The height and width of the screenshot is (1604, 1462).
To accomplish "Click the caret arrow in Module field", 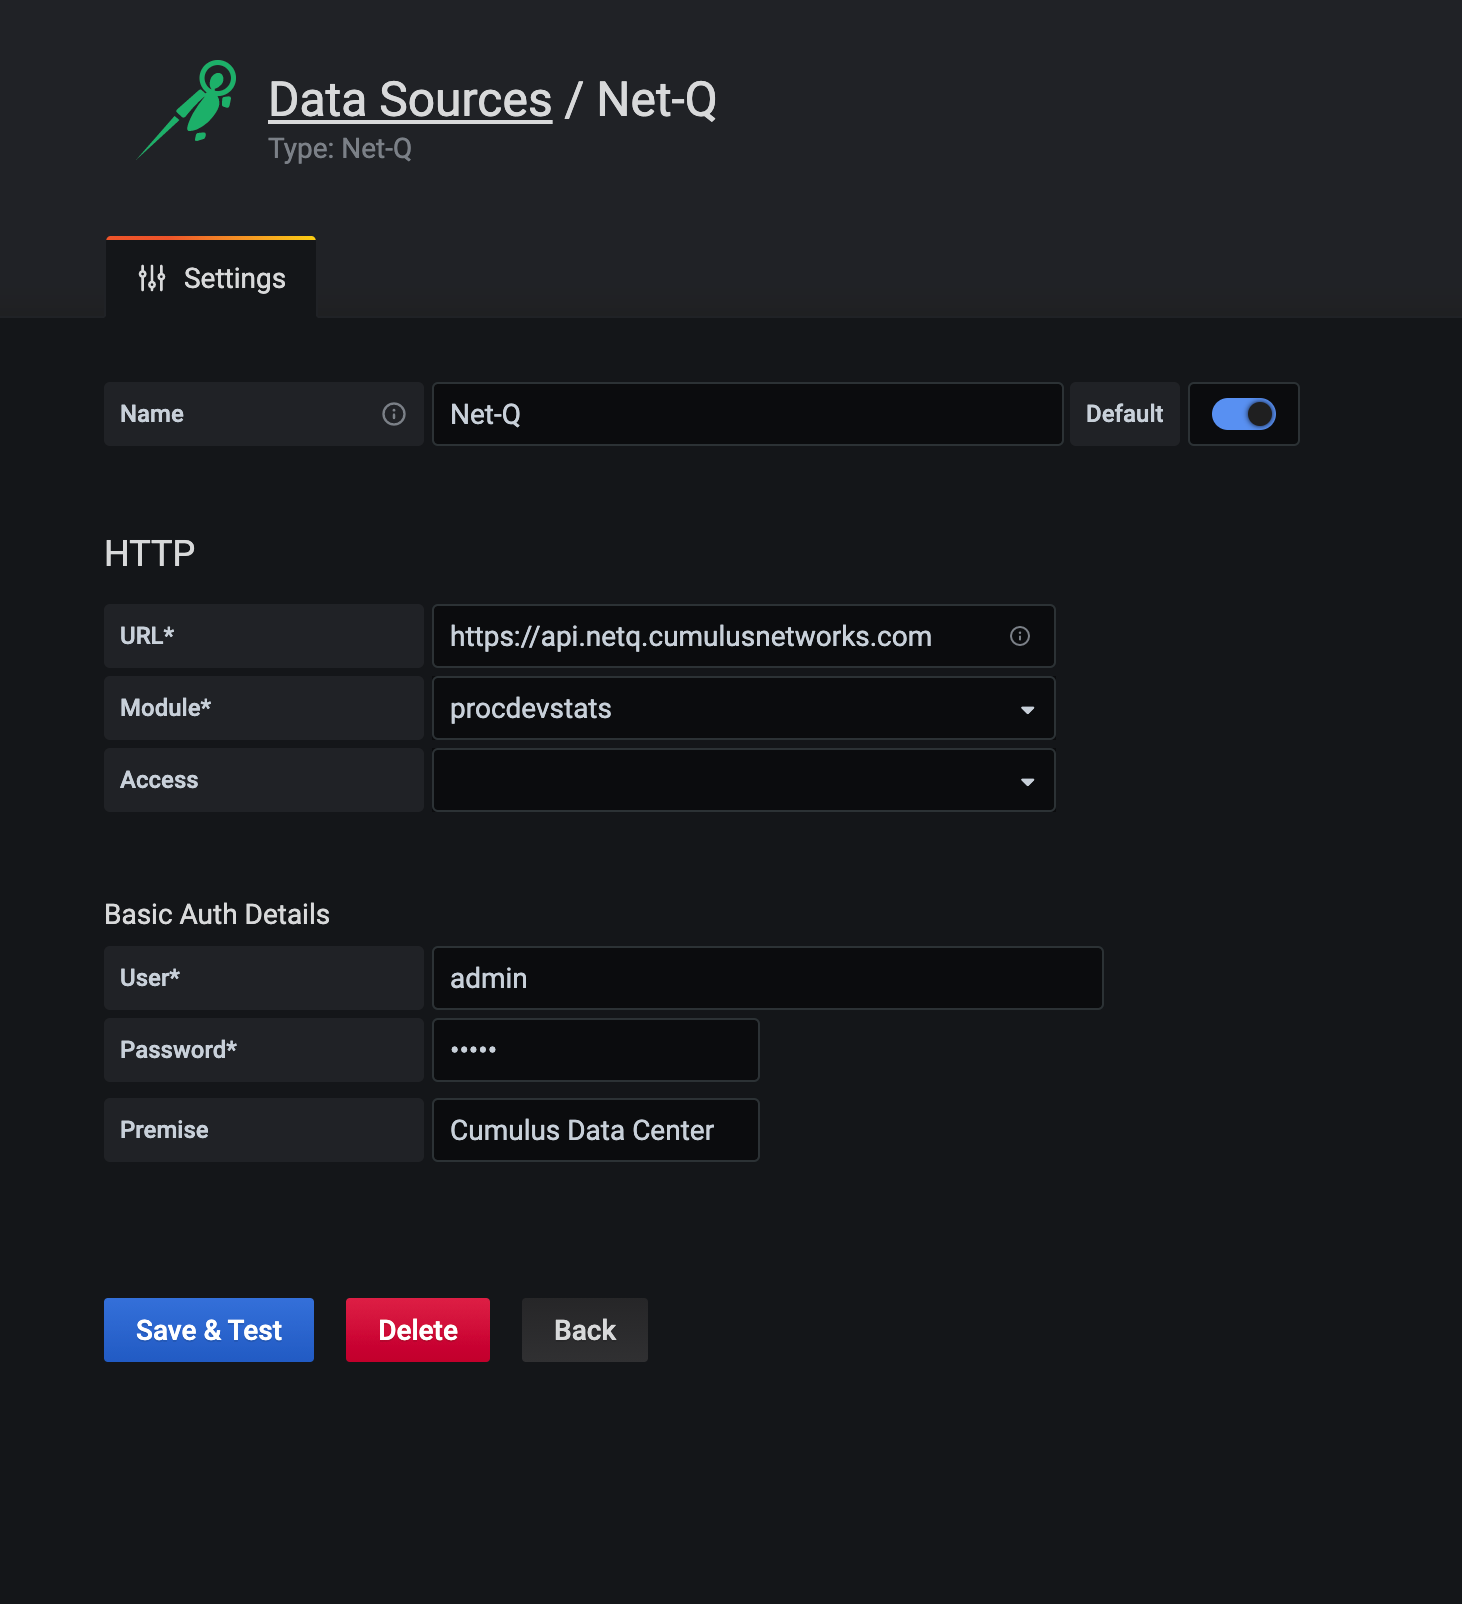I will point(1027,709).
